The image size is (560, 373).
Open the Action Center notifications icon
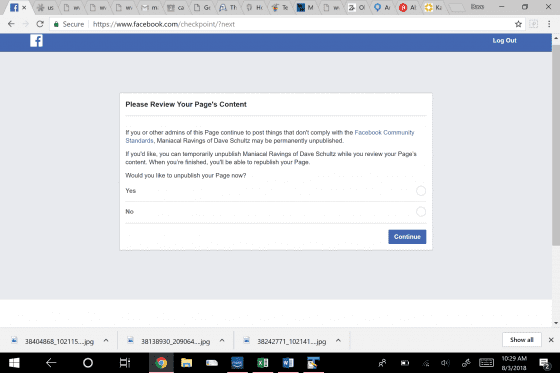click(x=545, y=364)
